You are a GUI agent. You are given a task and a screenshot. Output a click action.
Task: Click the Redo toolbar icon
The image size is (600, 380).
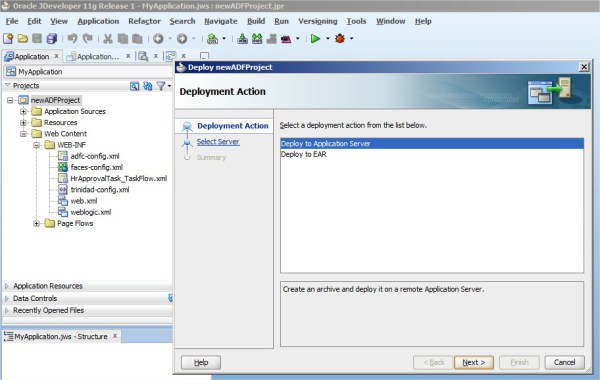coord(88,39)
